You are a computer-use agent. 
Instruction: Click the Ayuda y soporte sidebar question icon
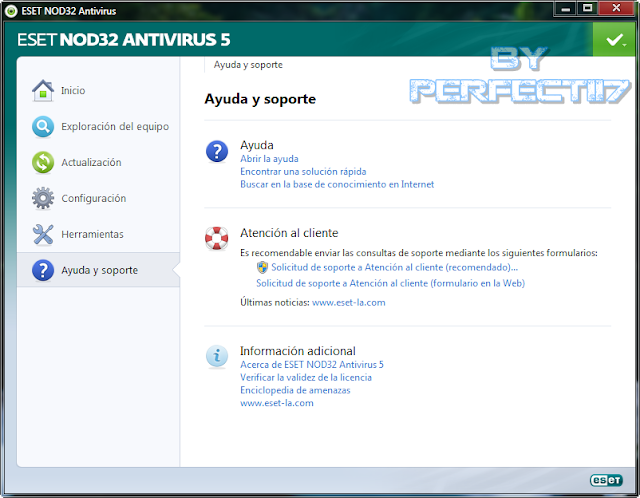(43, 270)
